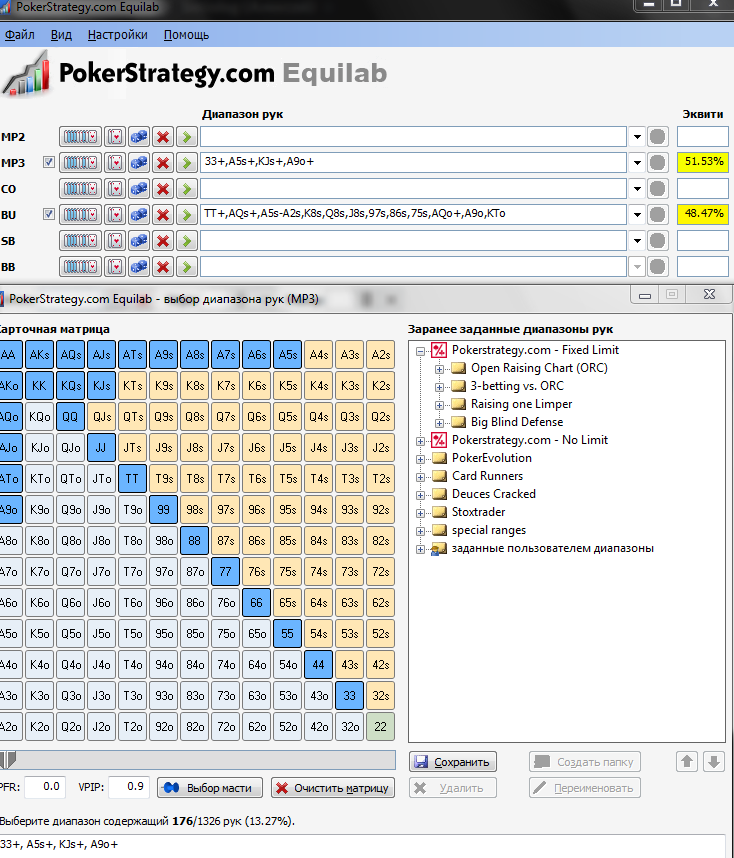Clear the MP3 range with red X

pos(163,163)
